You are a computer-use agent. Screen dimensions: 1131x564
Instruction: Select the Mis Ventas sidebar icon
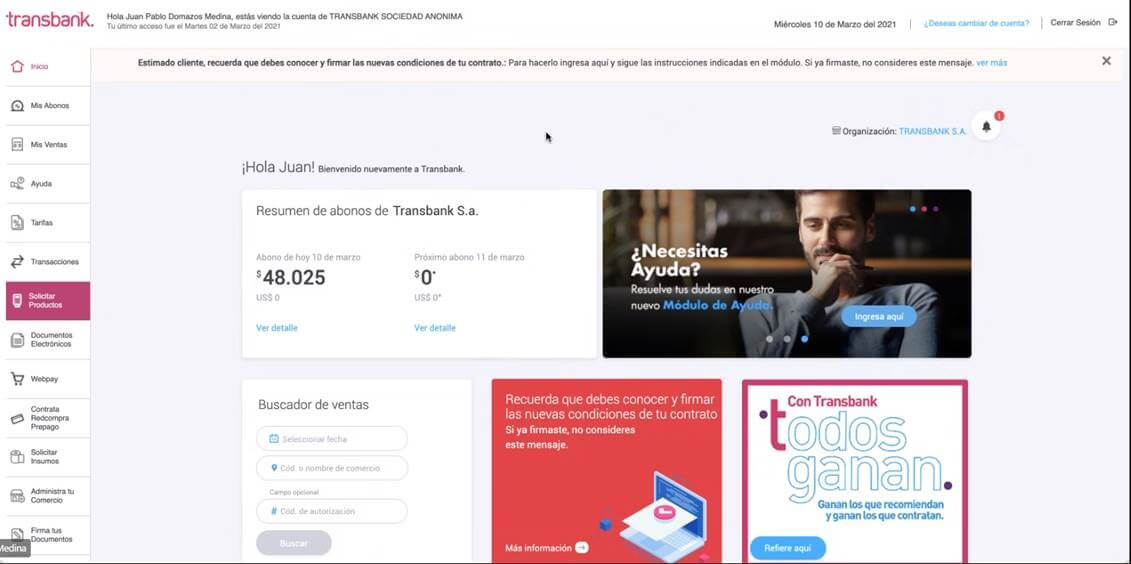[x=17, y=145]
